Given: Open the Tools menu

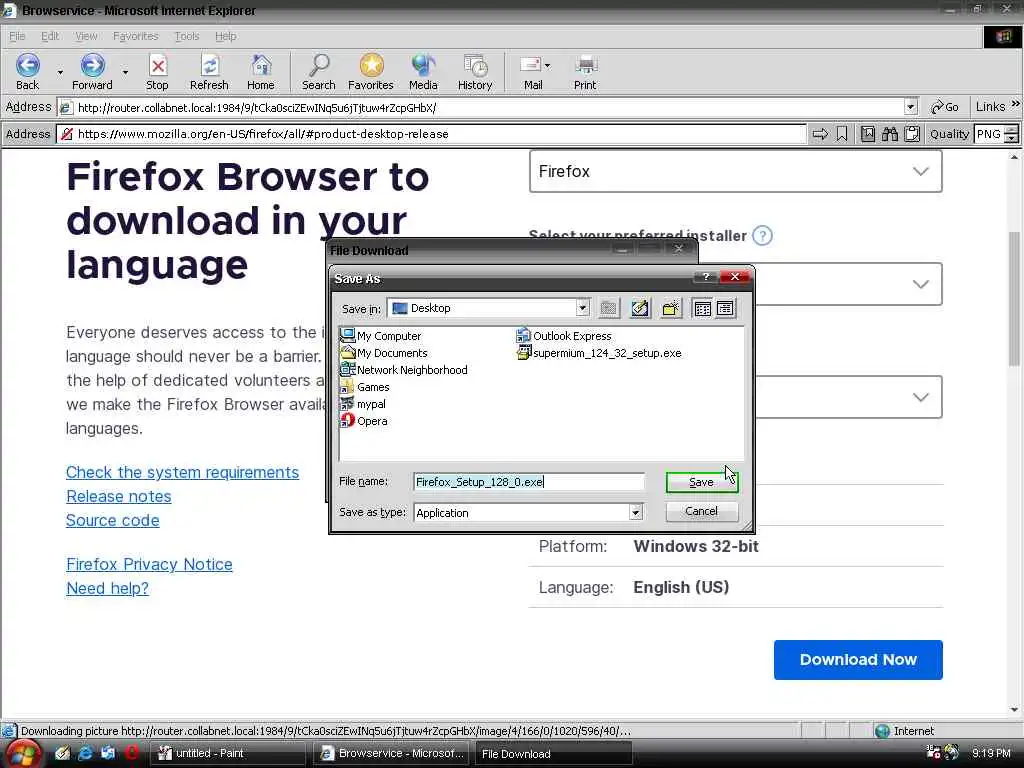Looking at the screenshot, I should pos(187,36).
